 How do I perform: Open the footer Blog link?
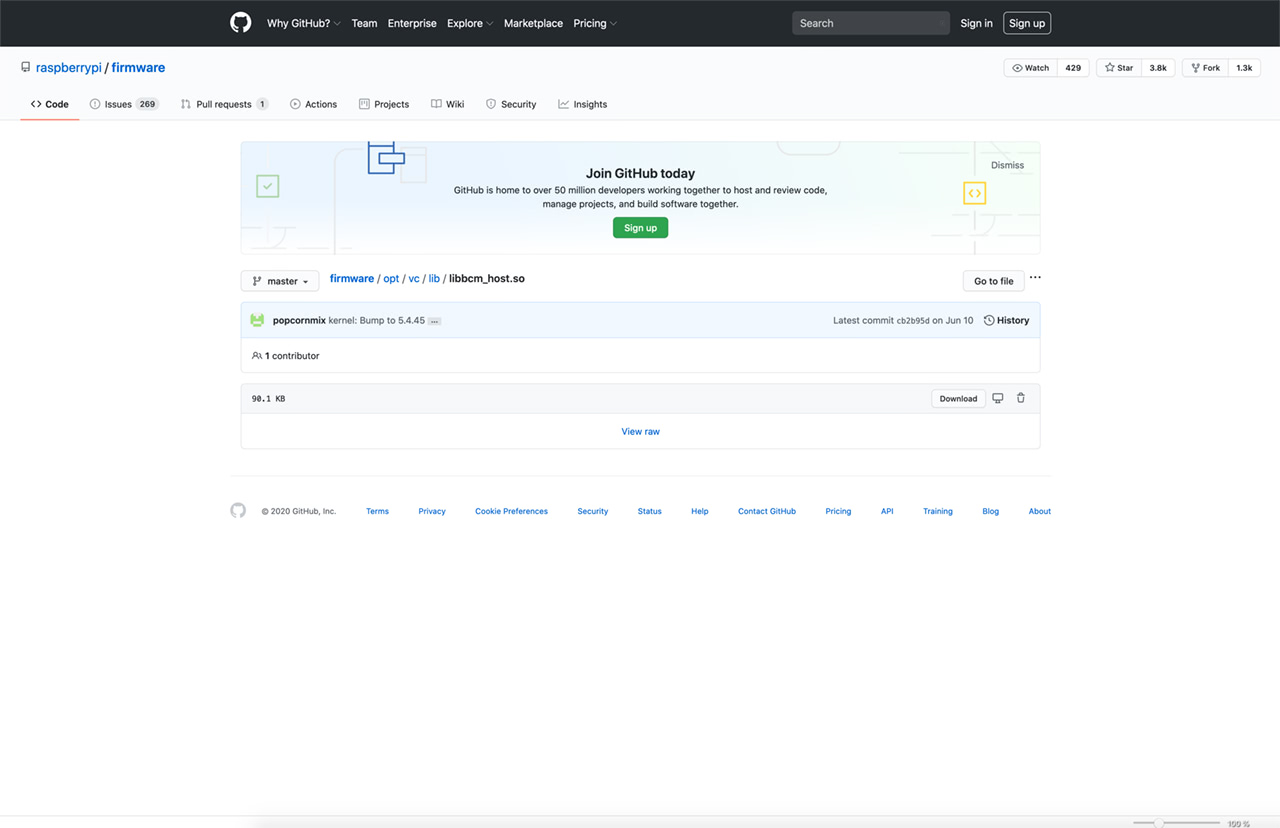pyautogui.click(x=990, y=511)
